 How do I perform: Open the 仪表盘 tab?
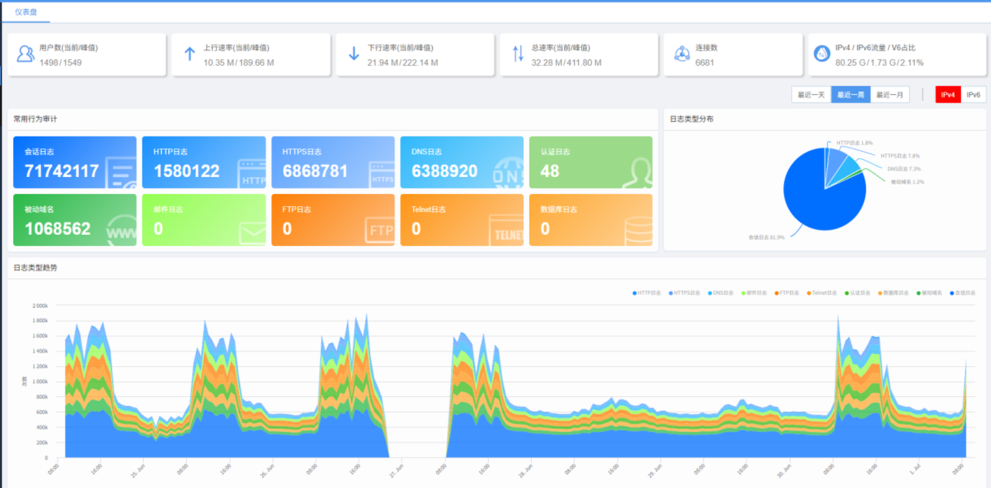pos(26,12)
